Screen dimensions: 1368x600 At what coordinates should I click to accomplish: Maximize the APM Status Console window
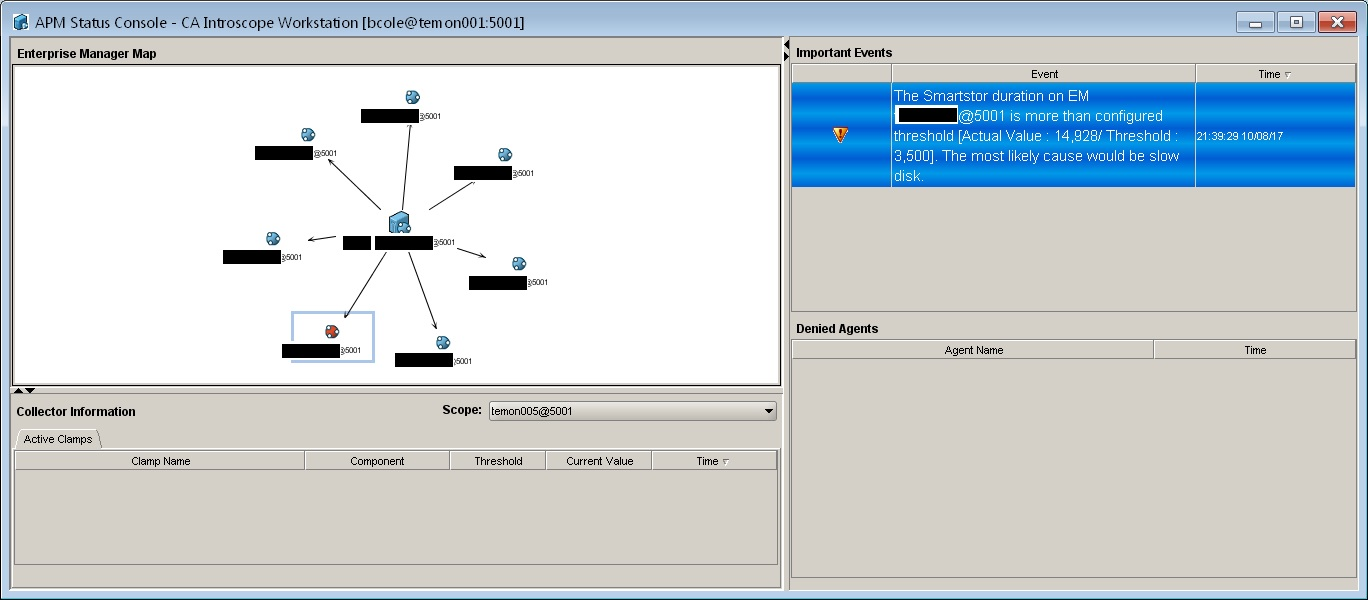pos(1296,22)
